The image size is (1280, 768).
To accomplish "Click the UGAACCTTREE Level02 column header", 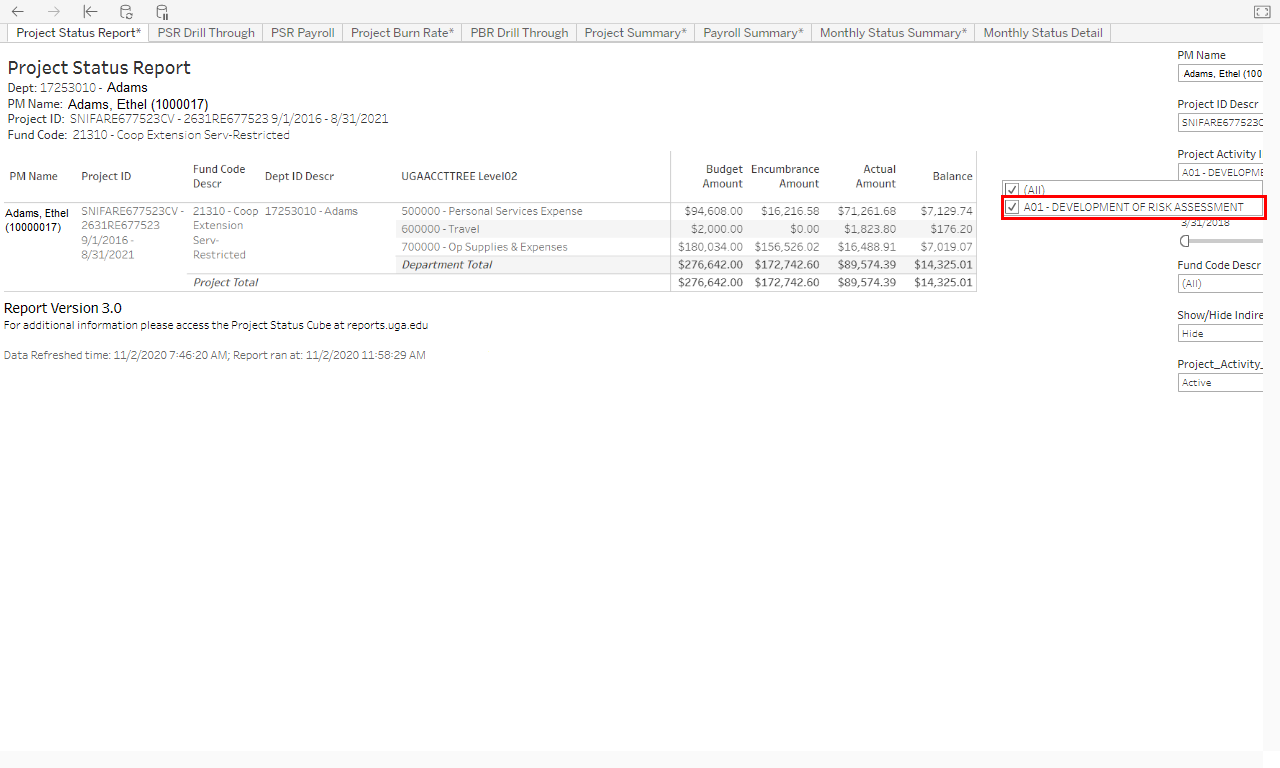I will click(459, 176).
